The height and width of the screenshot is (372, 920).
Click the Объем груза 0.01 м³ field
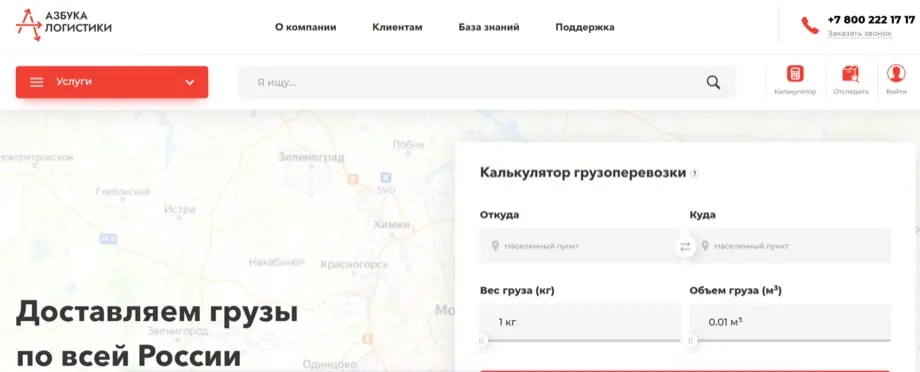coord(790,322)
